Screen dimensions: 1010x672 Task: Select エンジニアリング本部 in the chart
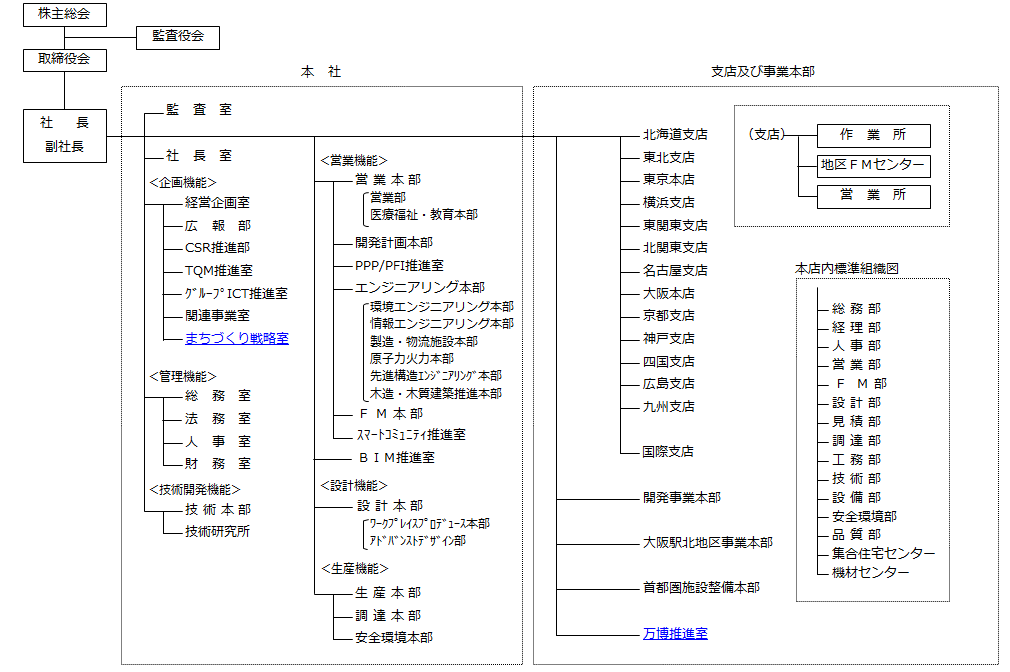[x=420, y=288]
